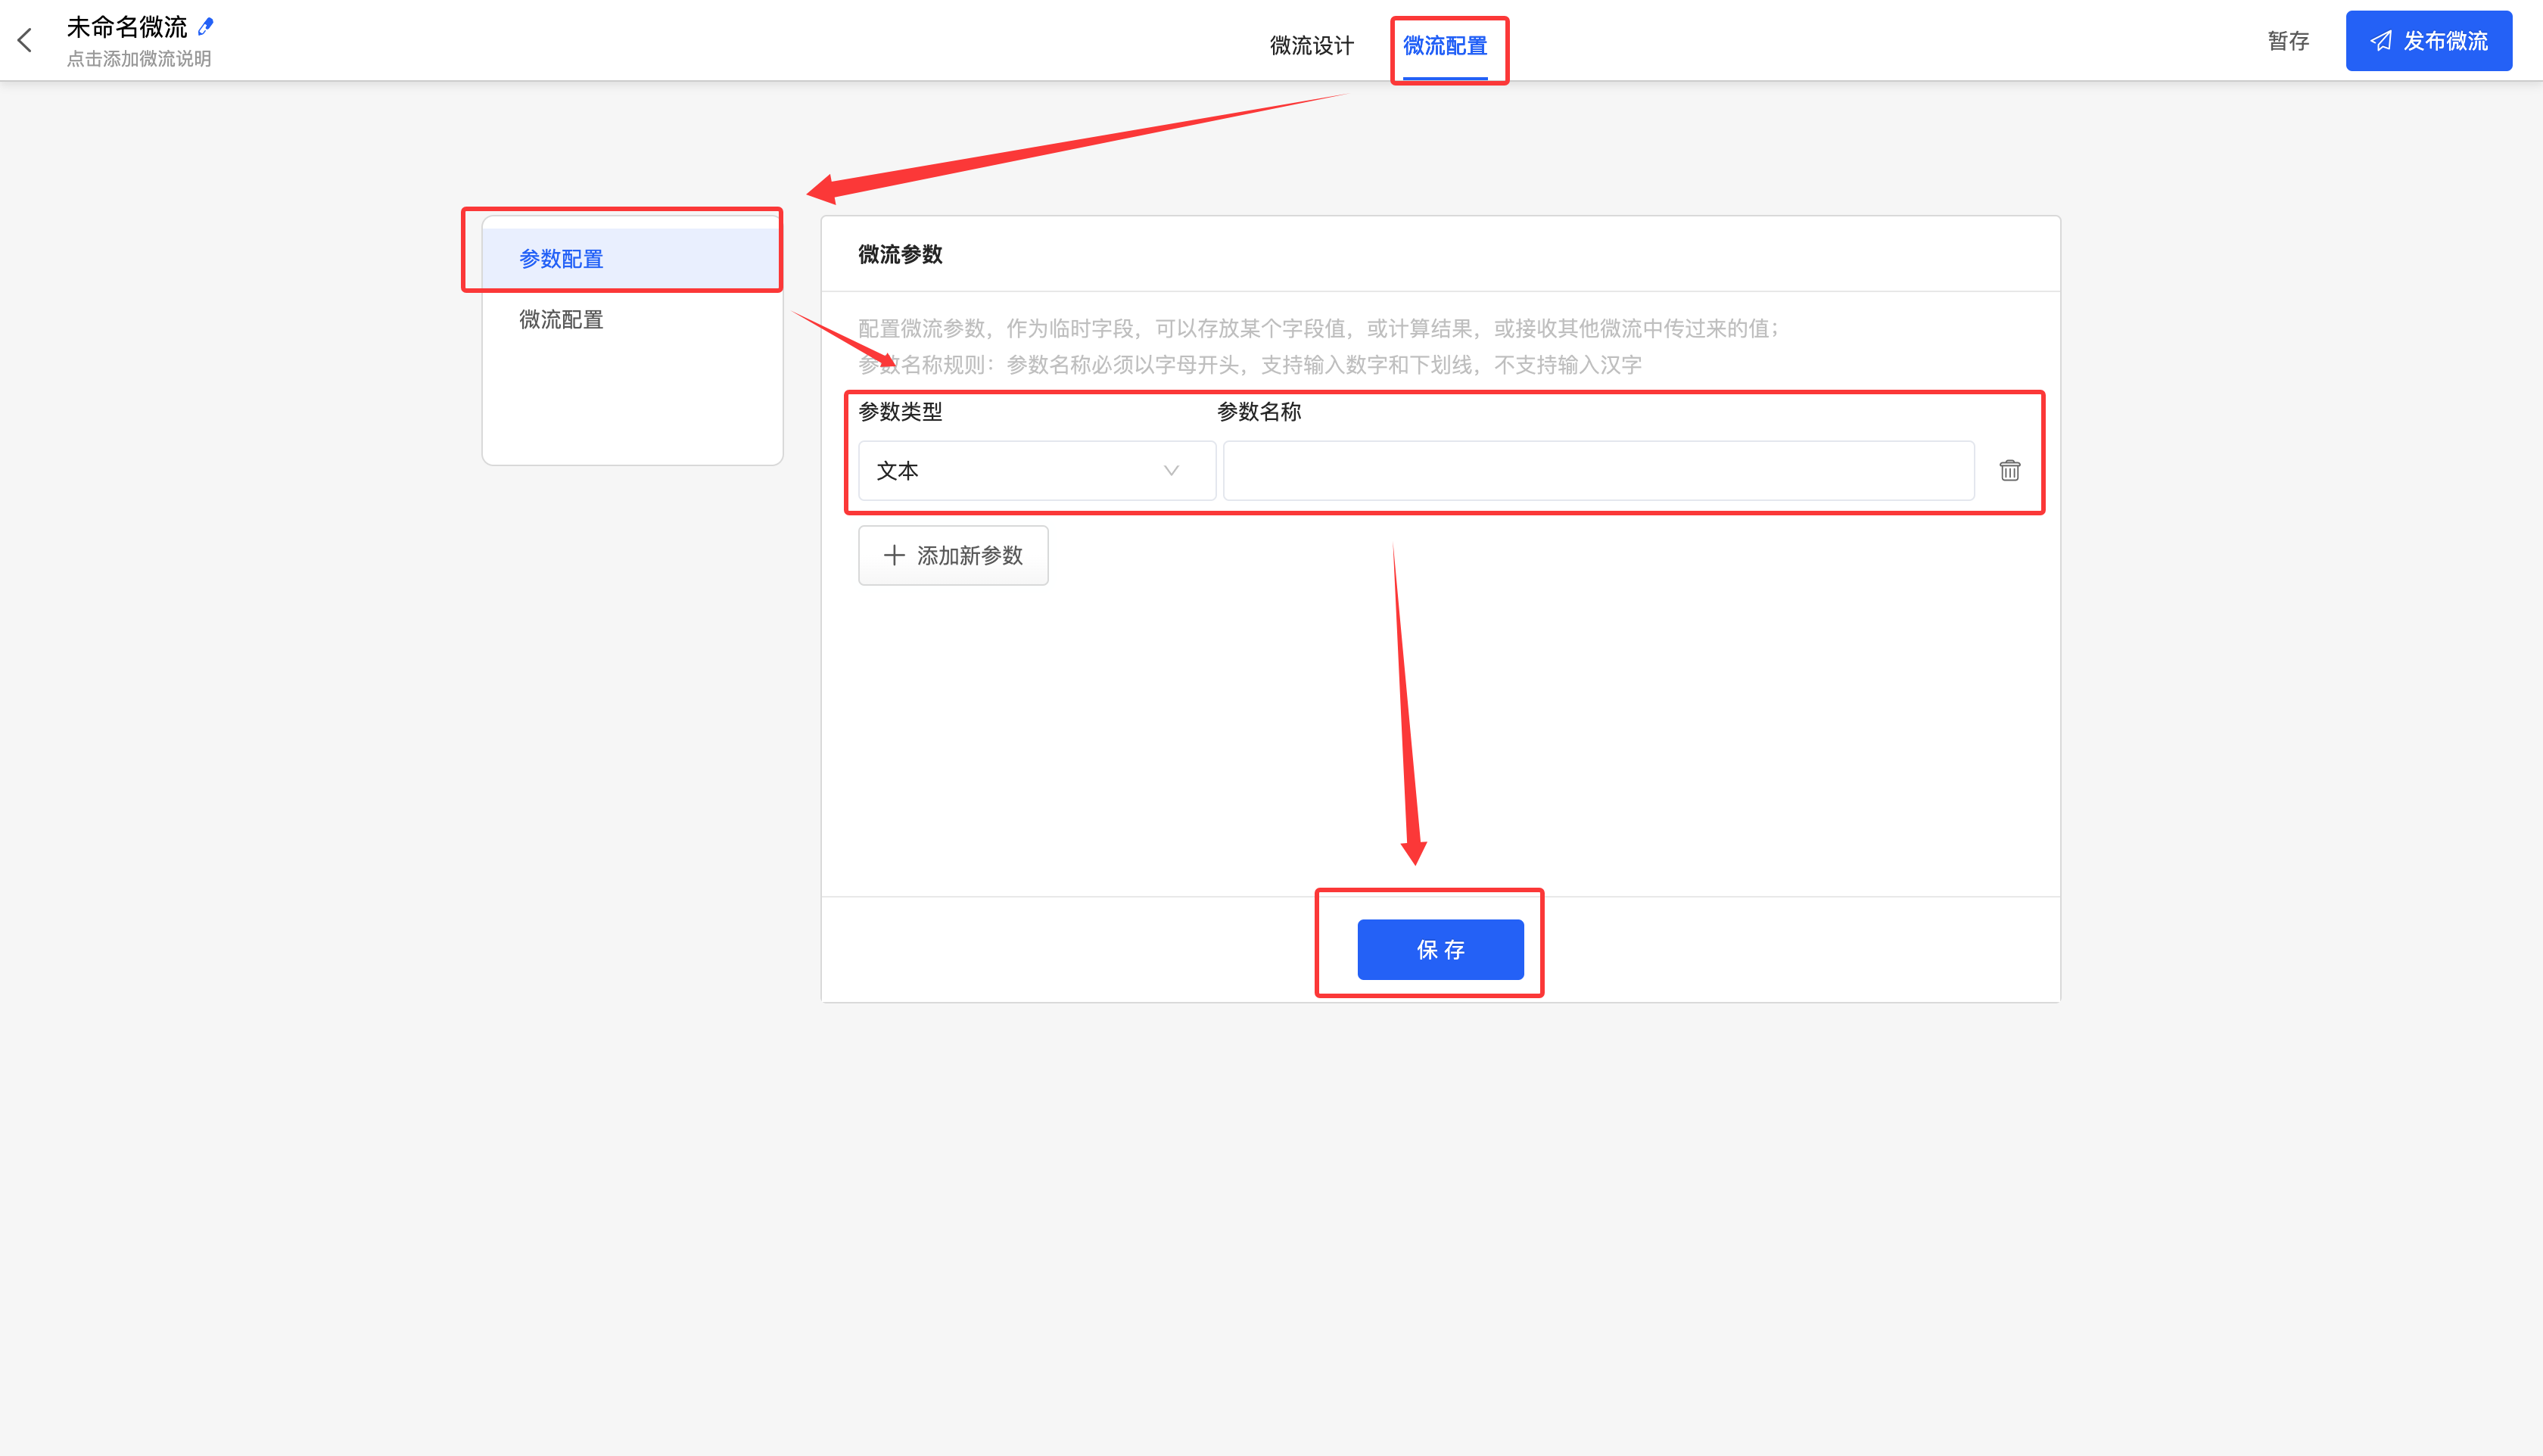Open 微流配置 in the left sidebar
Image resolution: width=2543 pixels, height=1456 pixels.
561,319
